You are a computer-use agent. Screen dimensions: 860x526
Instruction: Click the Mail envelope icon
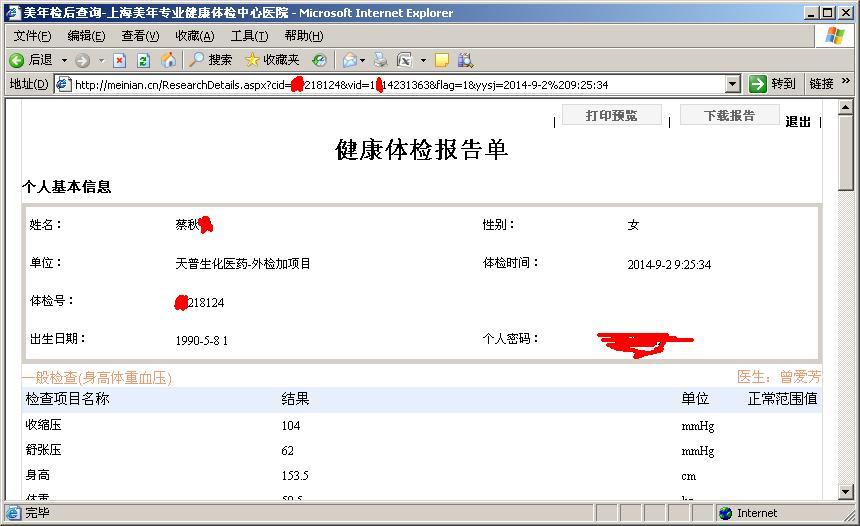click(x=349, y=60)
